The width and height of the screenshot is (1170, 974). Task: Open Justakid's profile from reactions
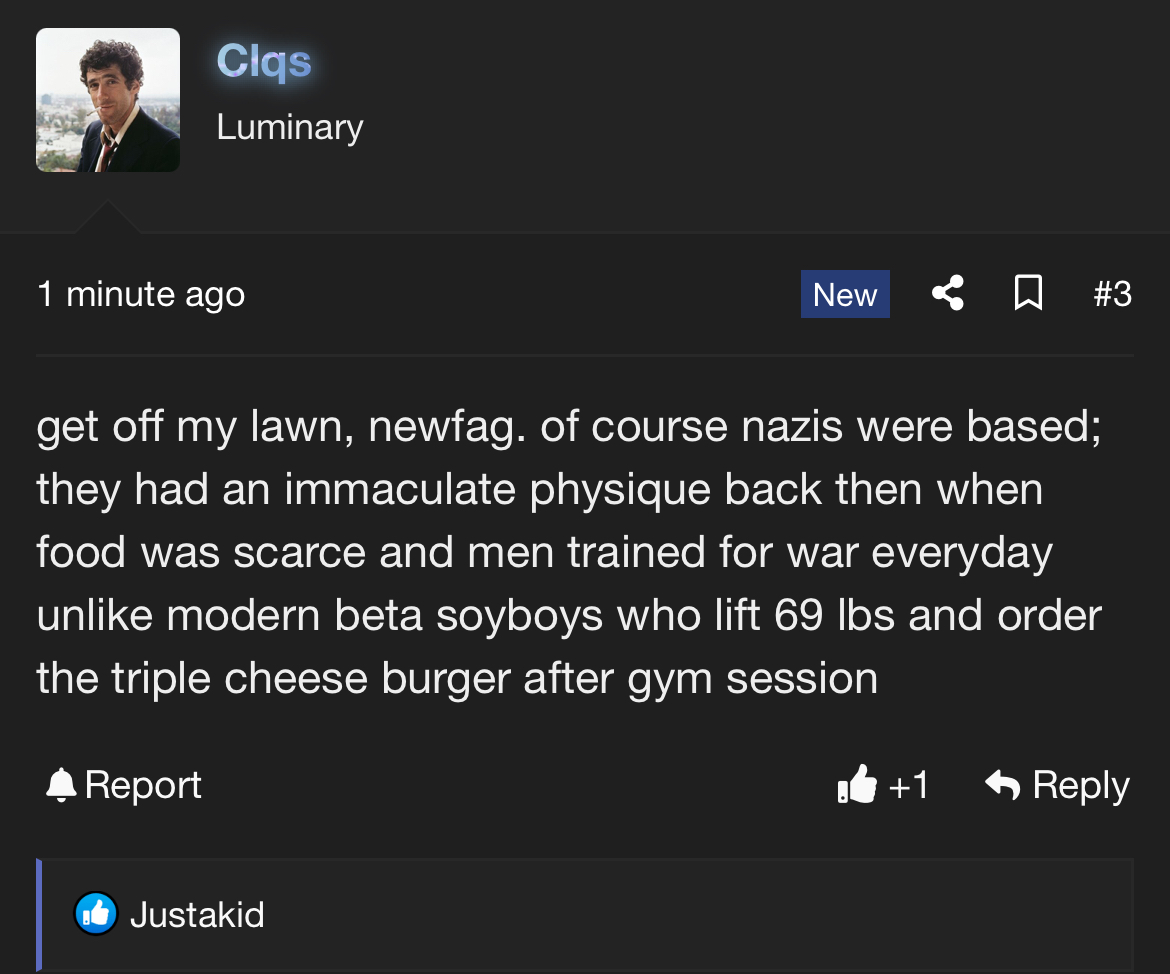[x=197, y=914]
